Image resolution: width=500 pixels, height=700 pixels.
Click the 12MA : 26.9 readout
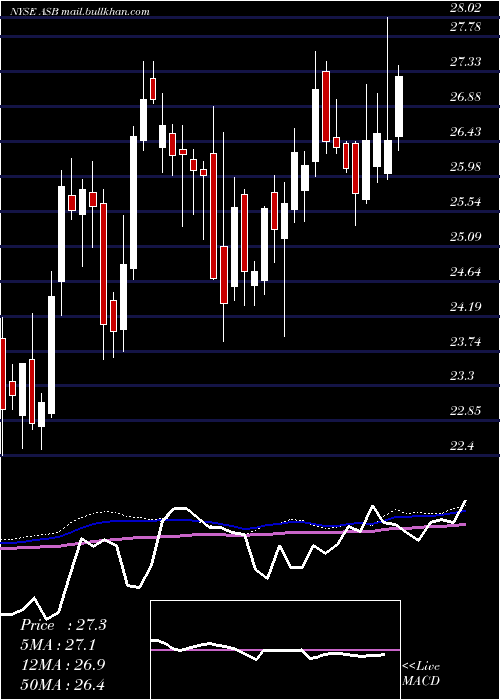(62, 665)
